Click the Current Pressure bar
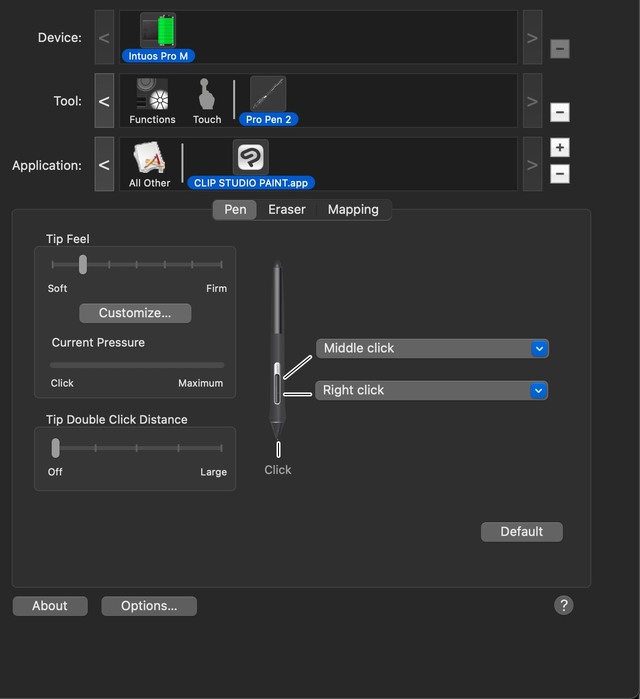The height and width of the screenshot is (699, 640). (x=137, y=365)
